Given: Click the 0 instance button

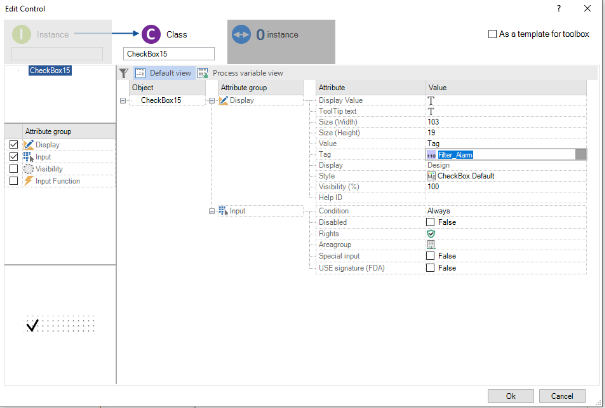Looking at the screenshot, I should coord(281,42).
